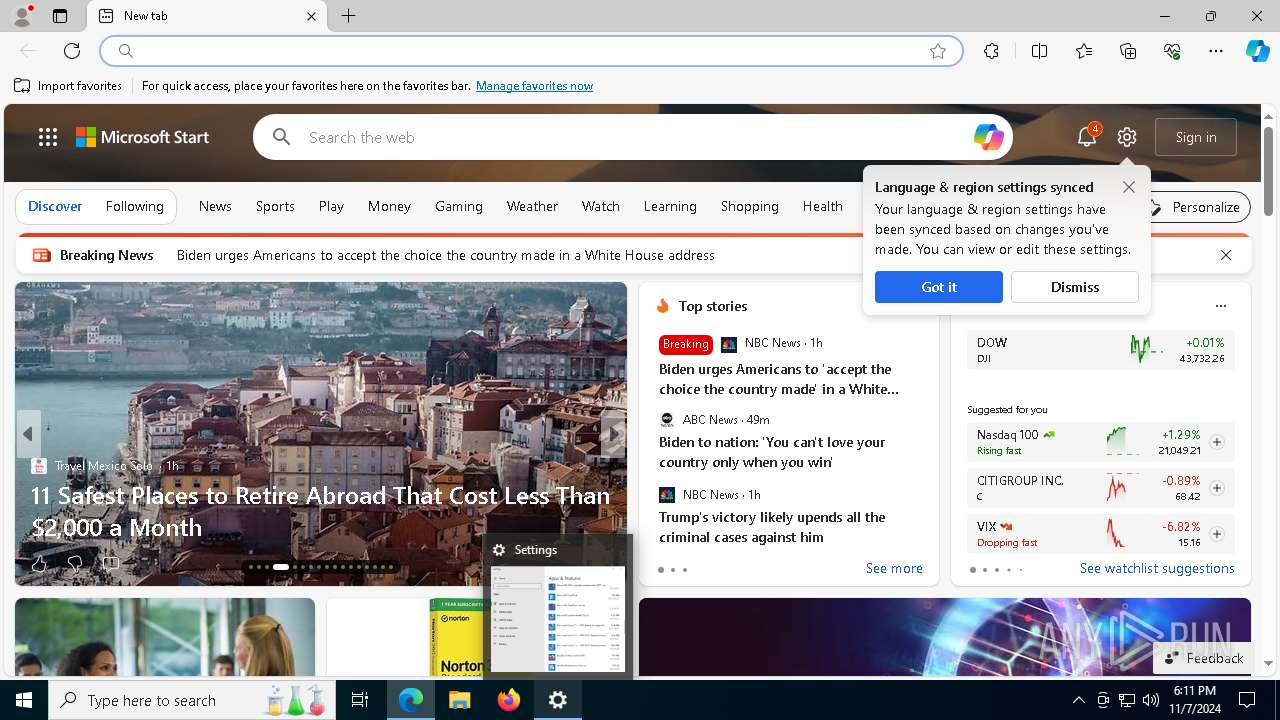This screenshot has width=1280, height=720.
Task: Open the page settings gear icon
Action: (1127, 137)
